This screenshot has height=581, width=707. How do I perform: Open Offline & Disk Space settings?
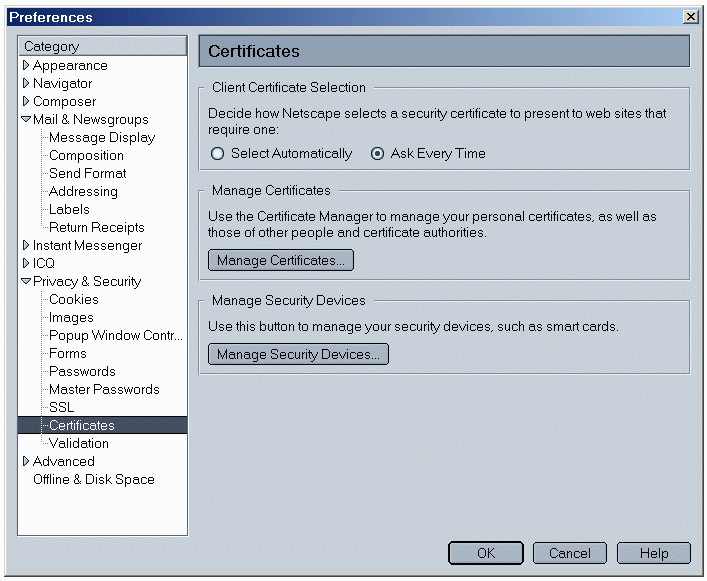tap(94, 480)
